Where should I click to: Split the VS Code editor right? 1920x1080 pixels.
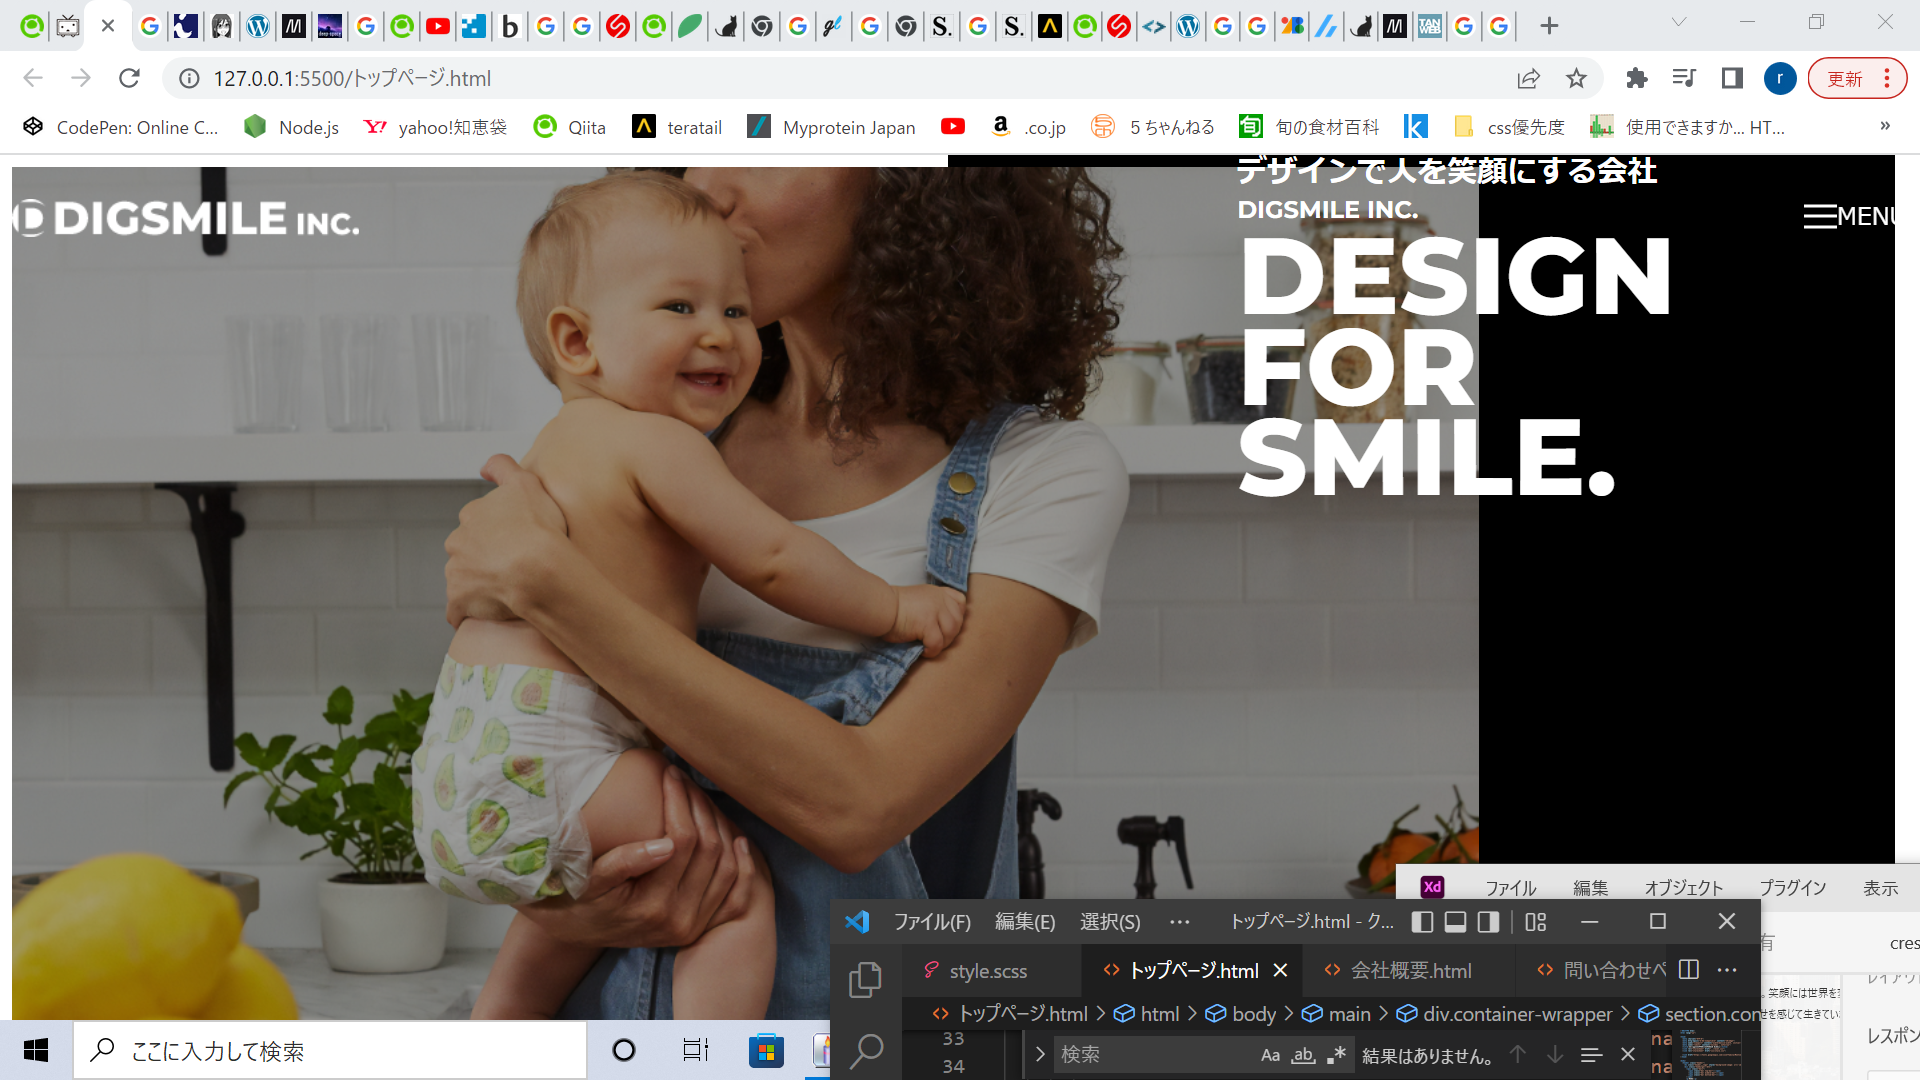(x=1689, y=970)
